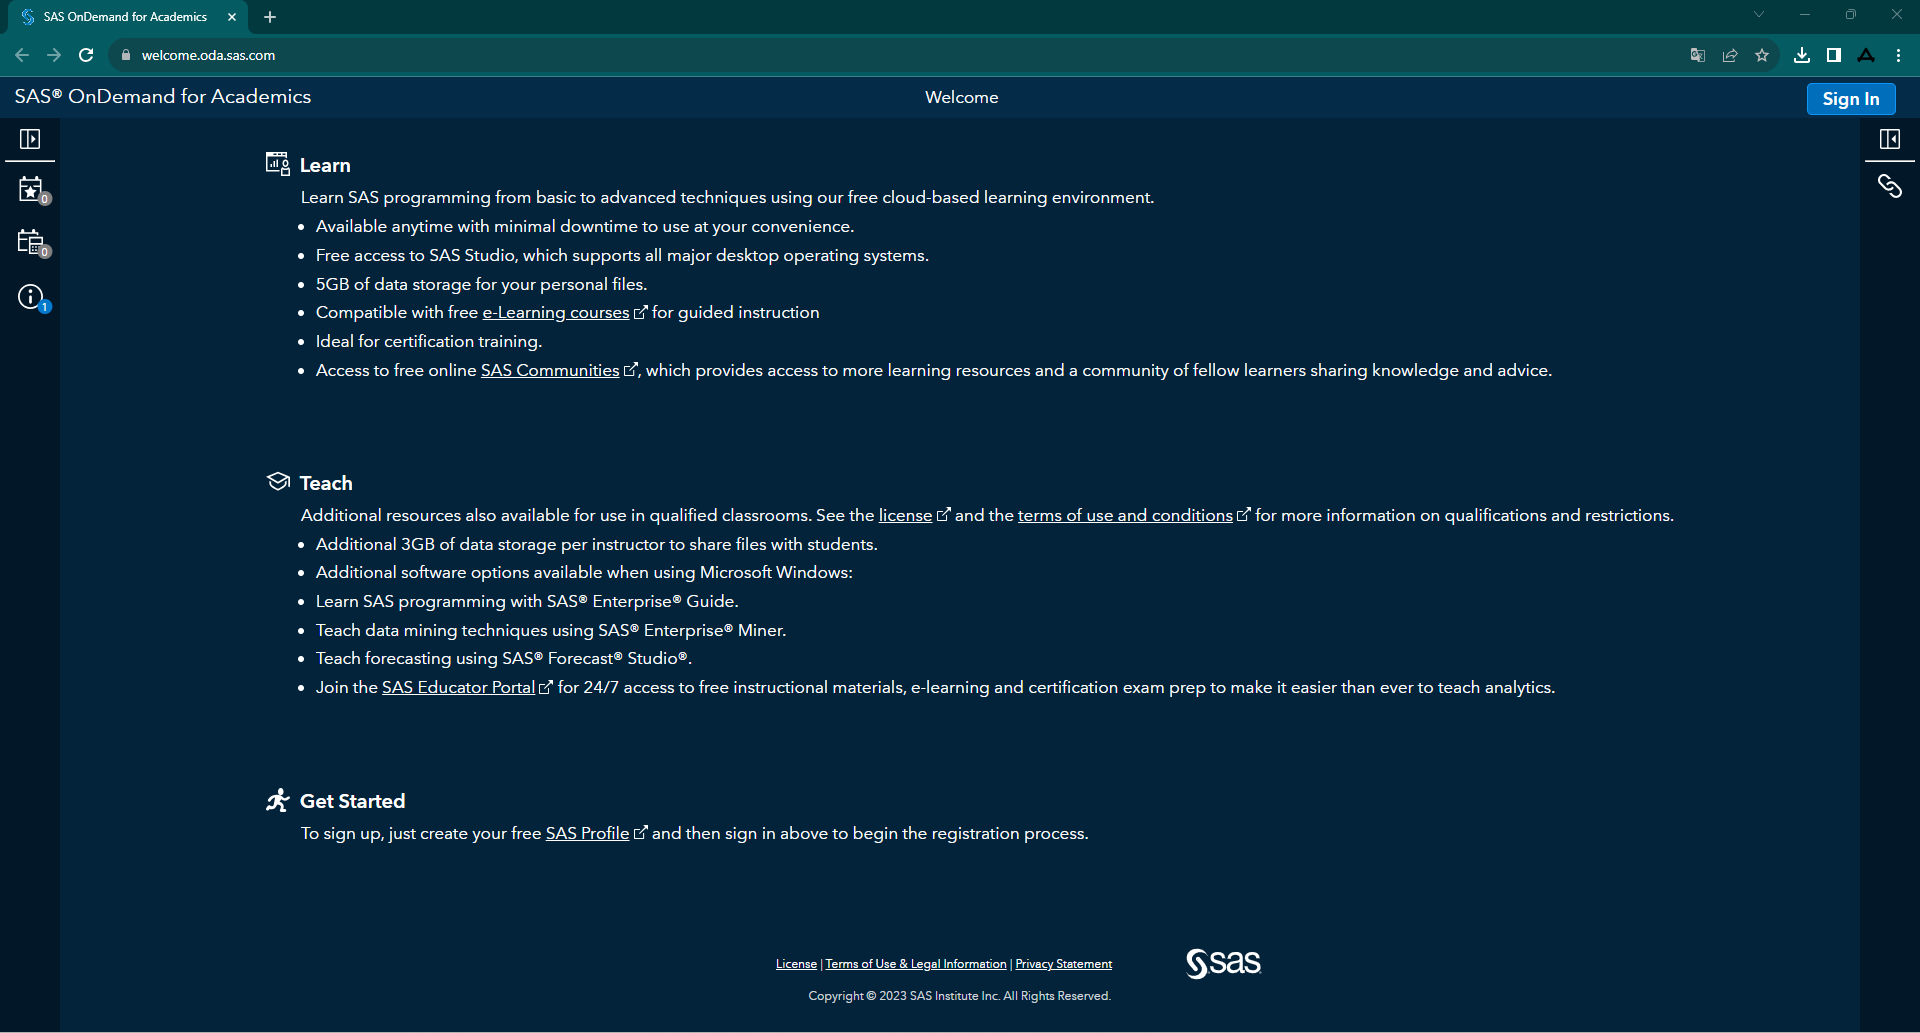Open the information notifications icon
This screenshot has height=1033, width=1920.
click(32, 297)
